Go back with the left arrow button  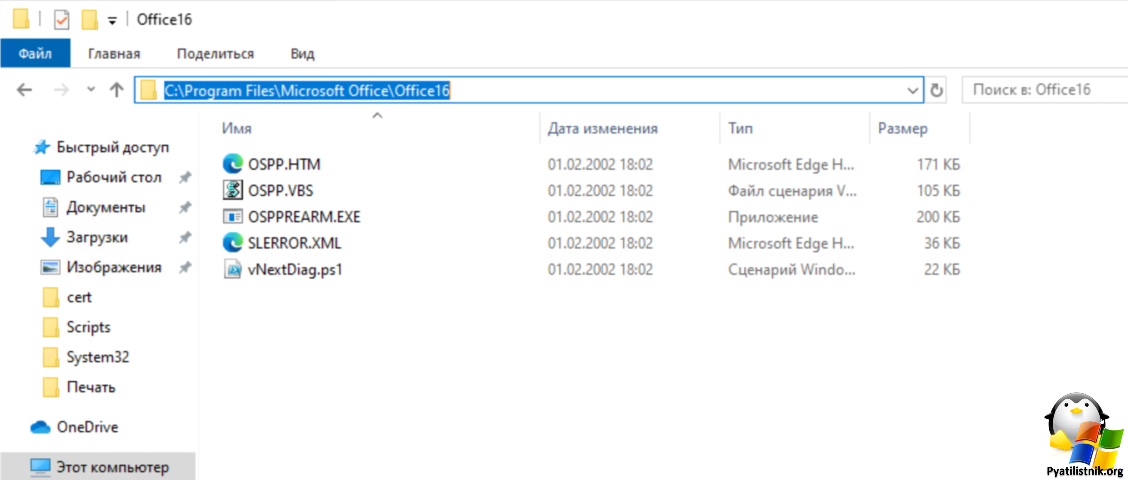click(x=24, y=90)
